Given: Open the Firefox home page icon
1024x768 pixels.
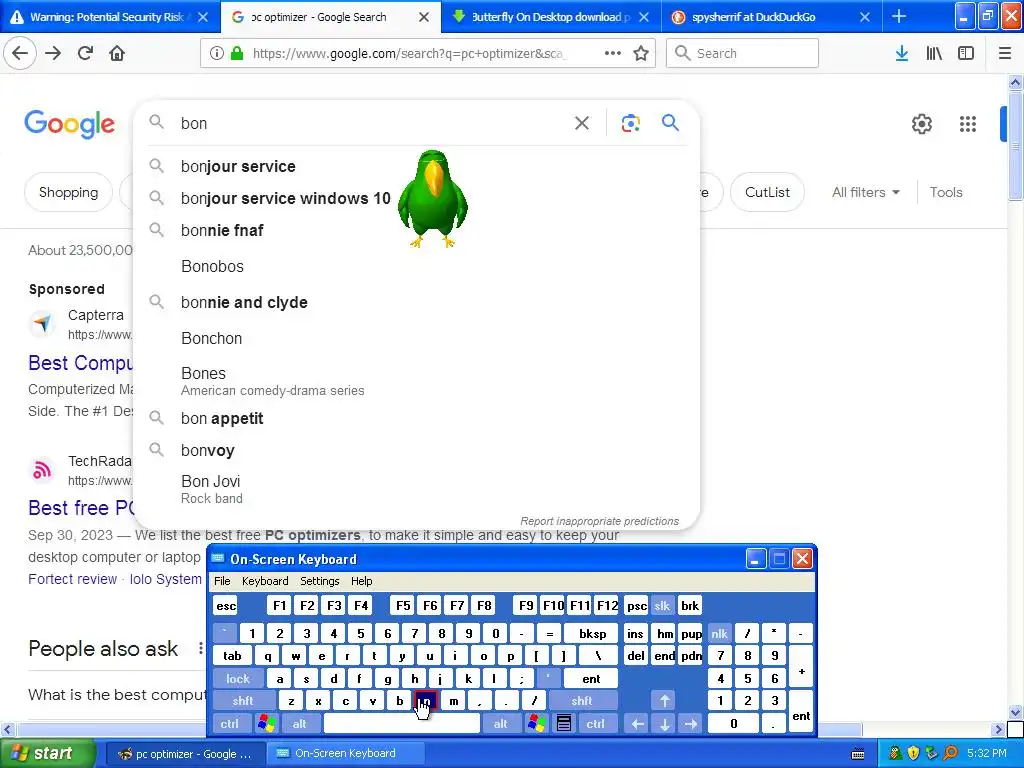Looking at the screenshot, I should coord(117,54).
